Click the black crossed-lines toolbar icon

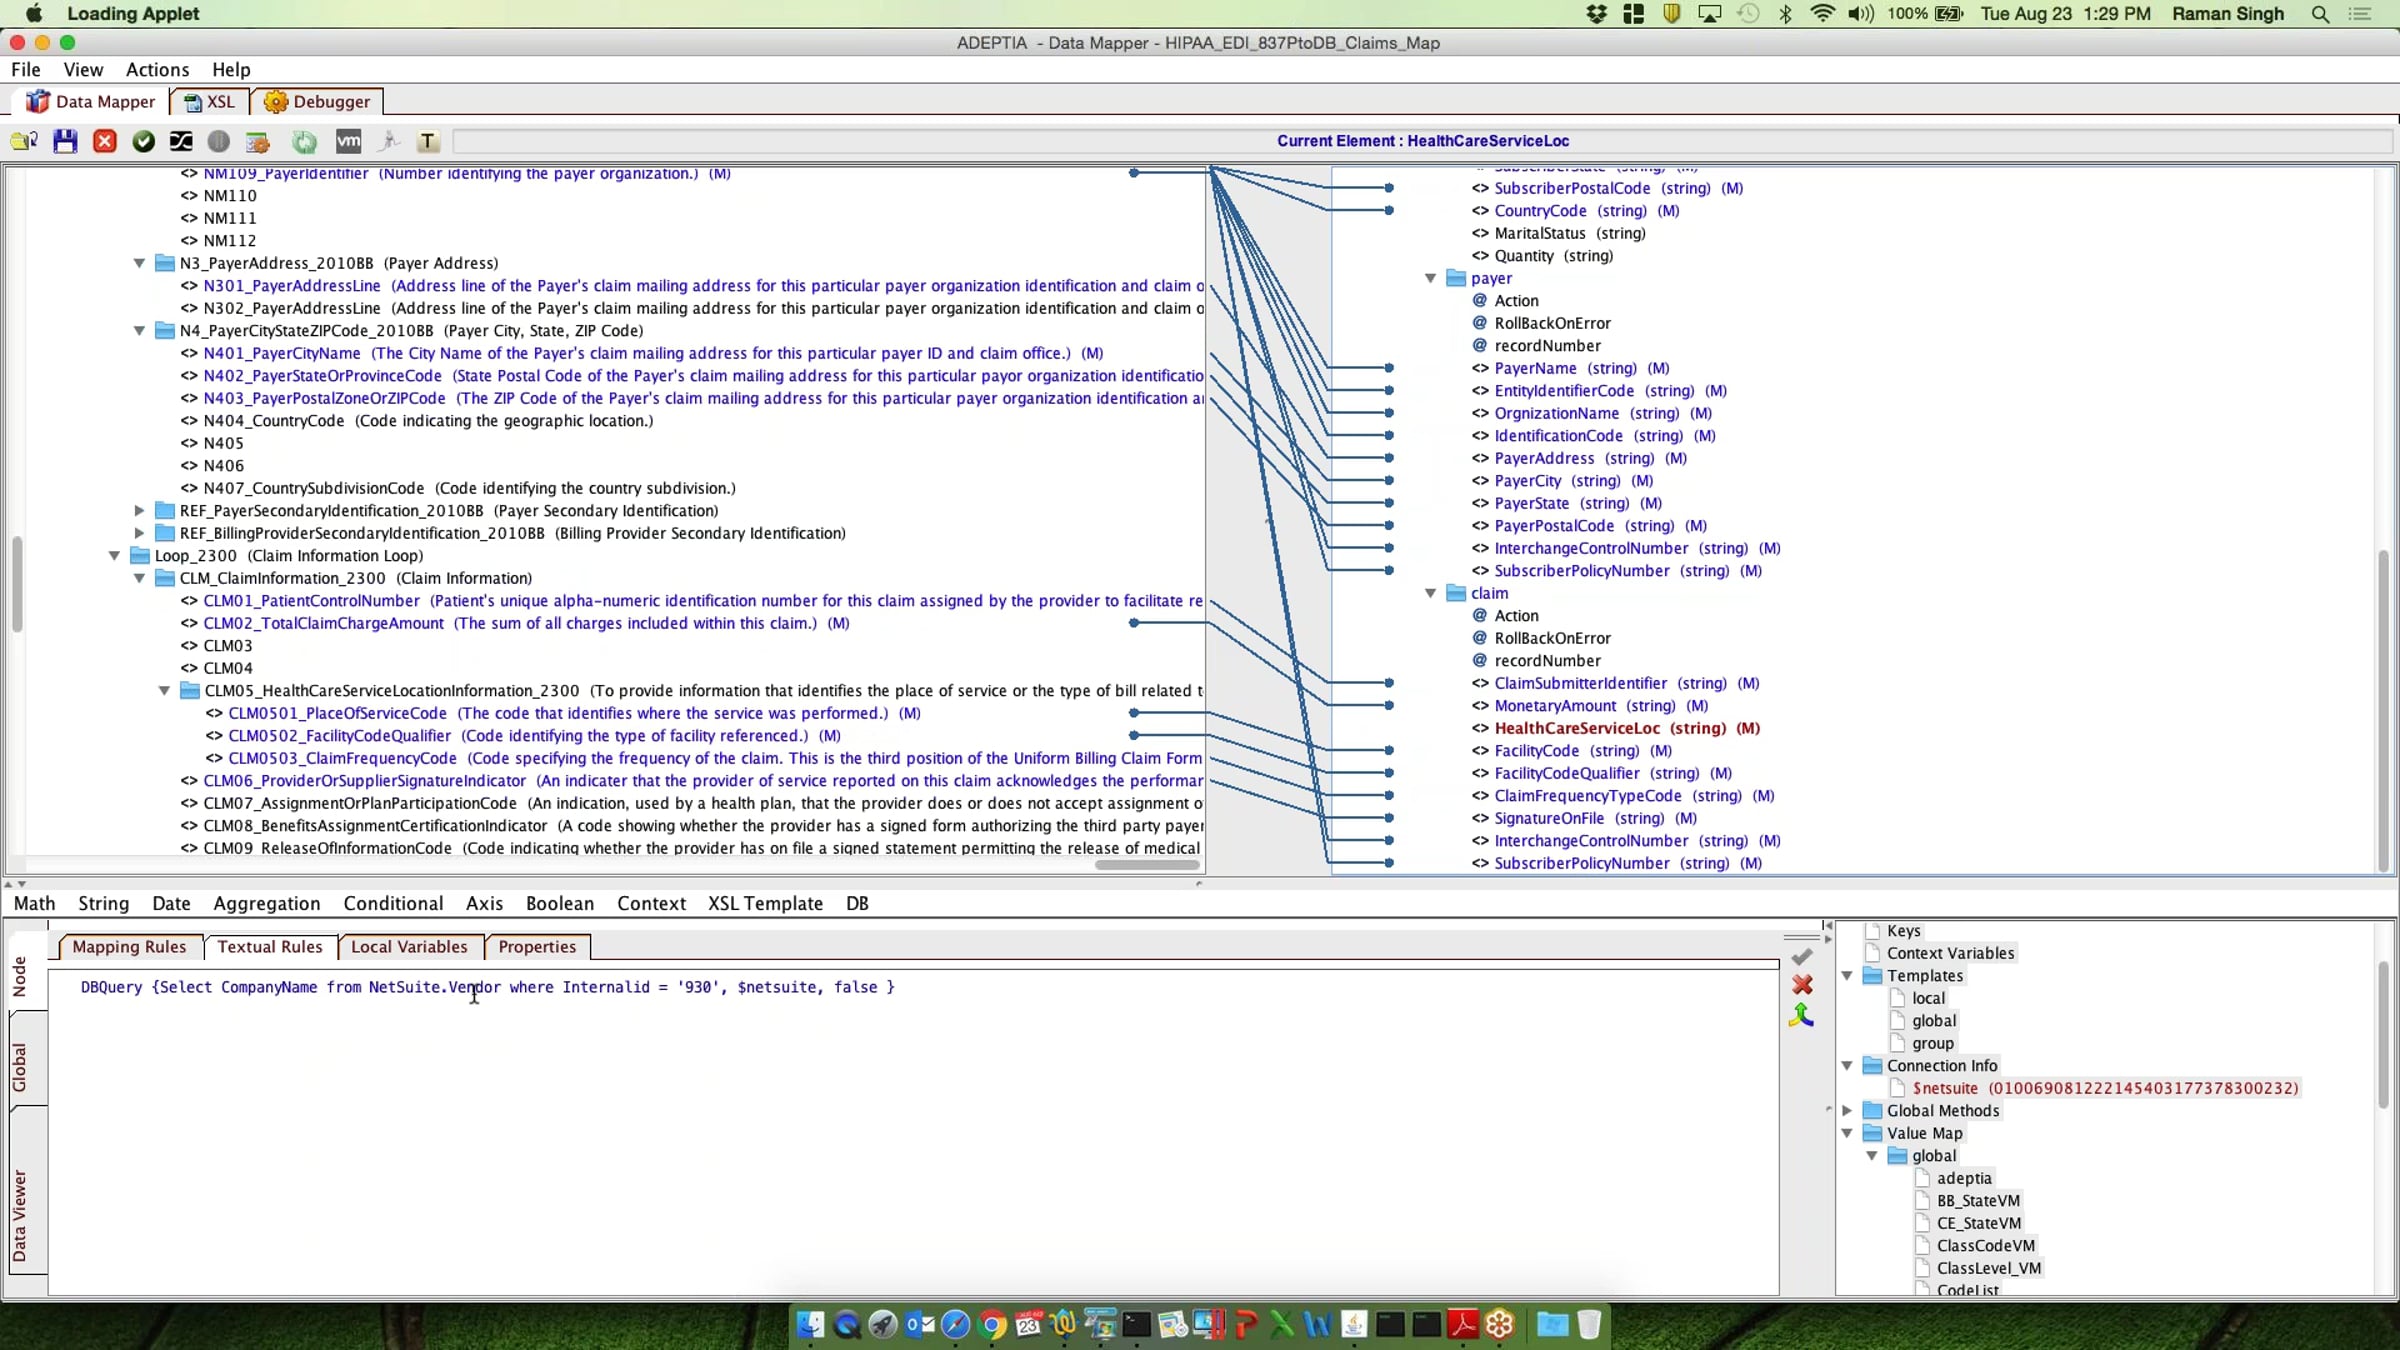tap(181, 142)
